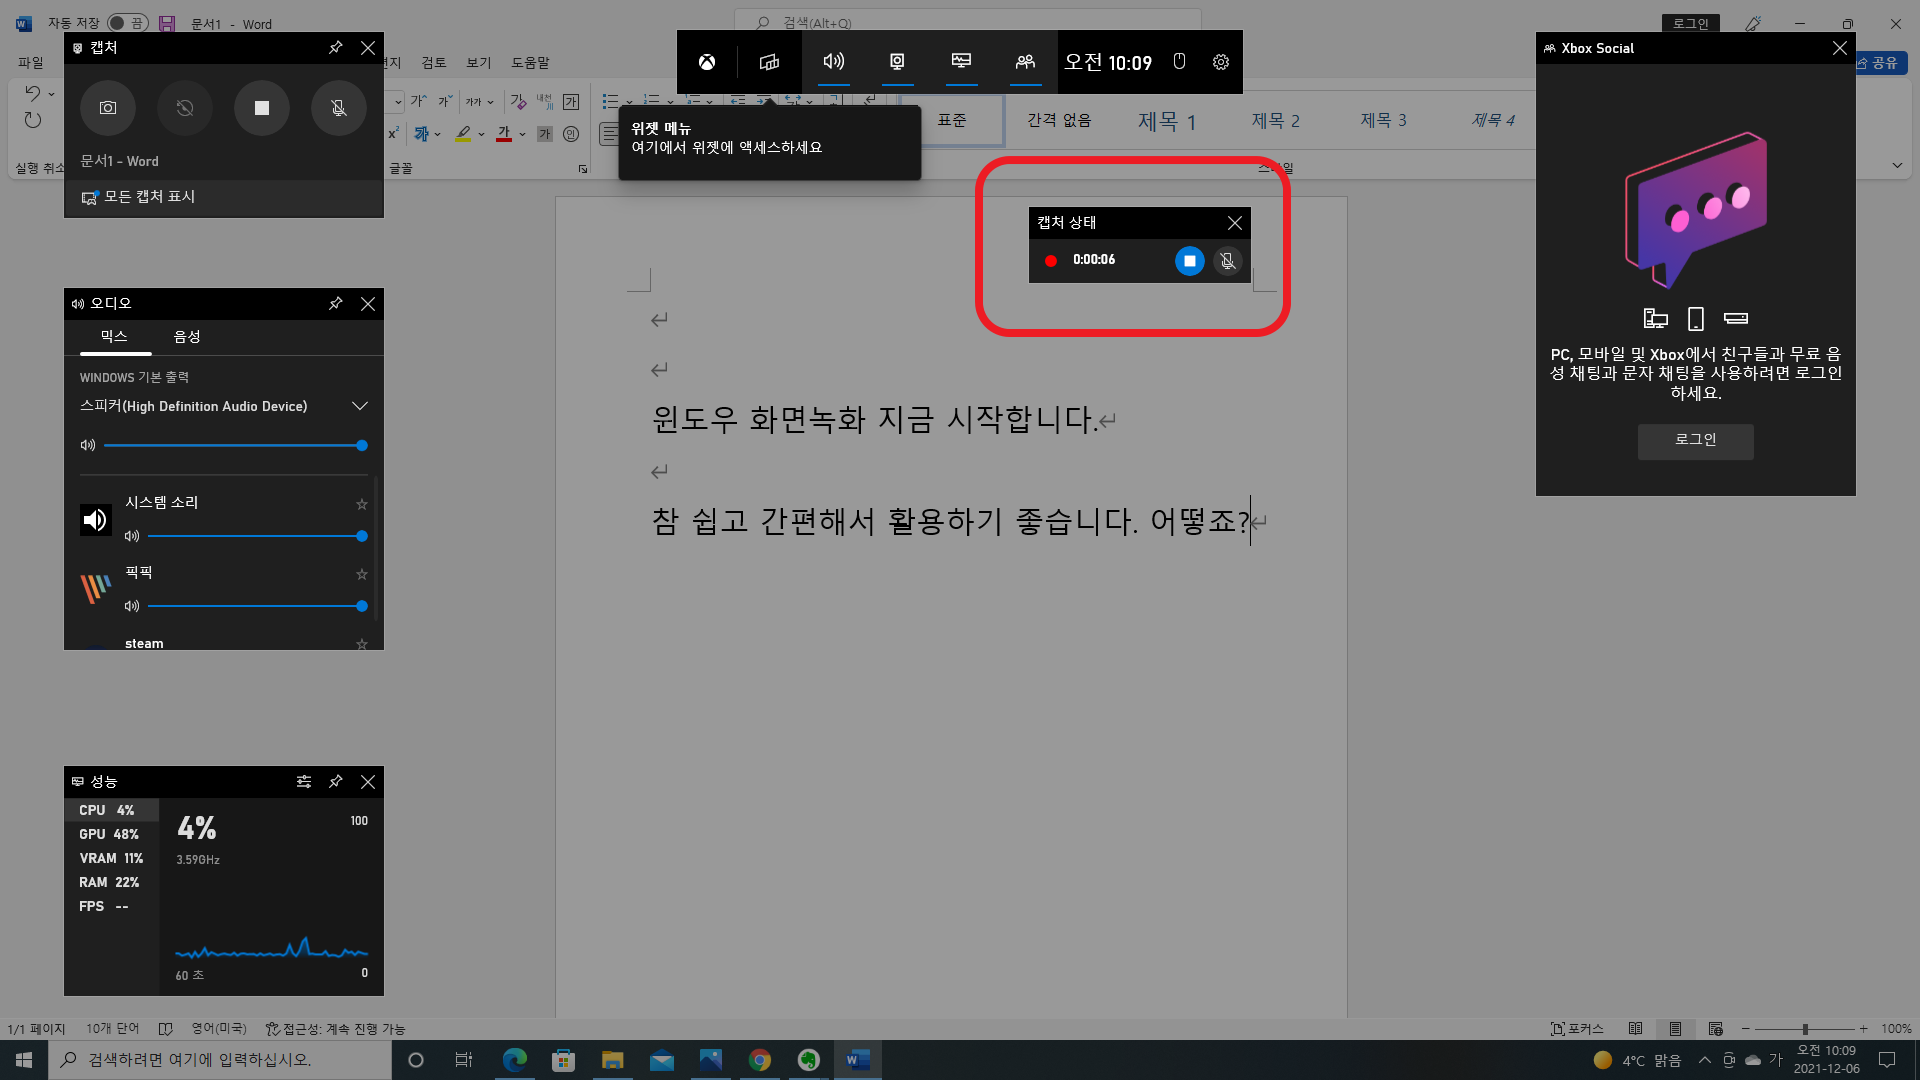This screenshot has height=1080, width=1920.
Task: Expand the Word styles gallery arrow
Action: [1897, 166]
